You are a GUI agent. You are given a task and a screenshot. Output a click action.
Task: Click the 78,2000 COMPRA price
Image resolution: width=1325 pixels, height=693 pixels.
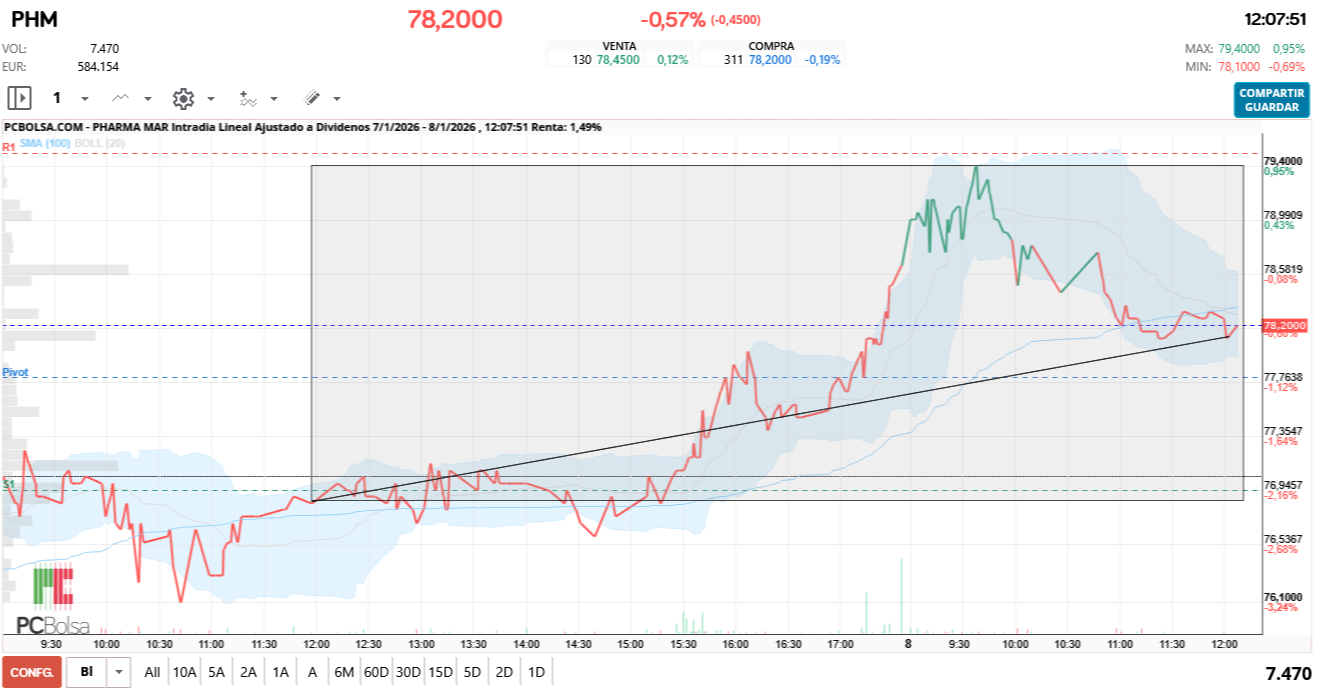767,60
